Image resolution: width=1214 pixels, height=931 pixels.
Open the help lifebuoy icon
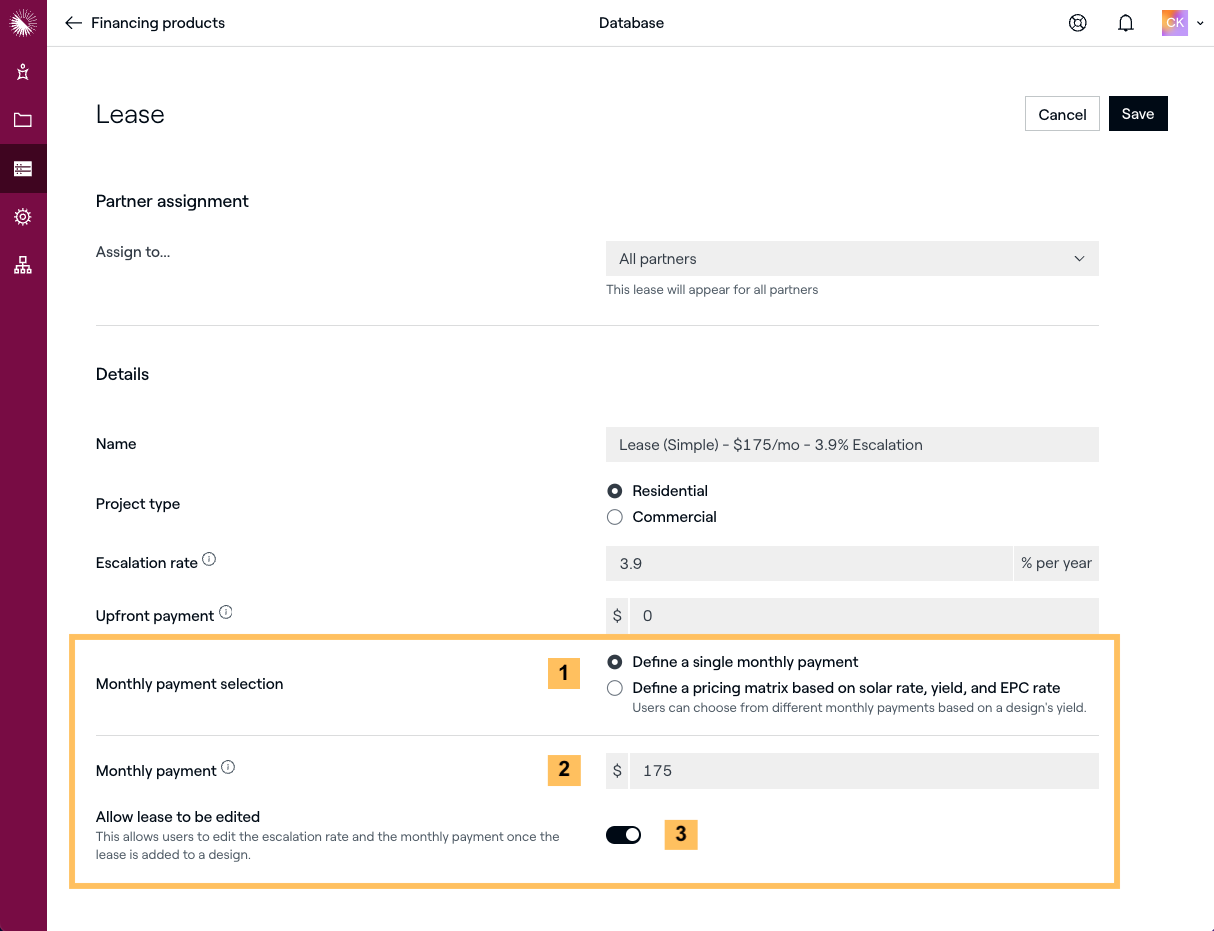click(x=1077, y=23)
